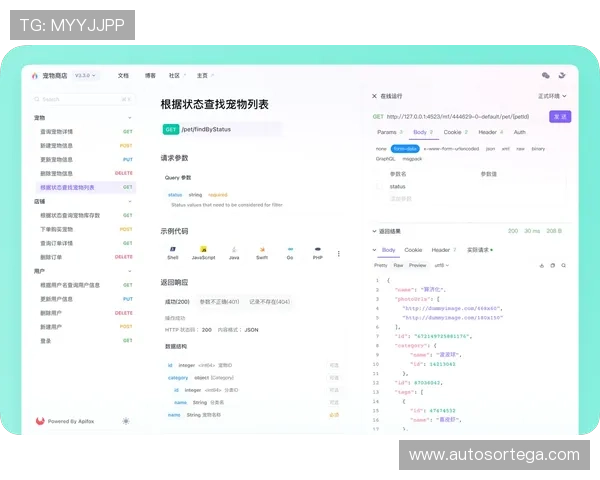The height and width of the screenshot is (480, 600).
Task: Select the json body type
Action: click(x=490, y=149)
